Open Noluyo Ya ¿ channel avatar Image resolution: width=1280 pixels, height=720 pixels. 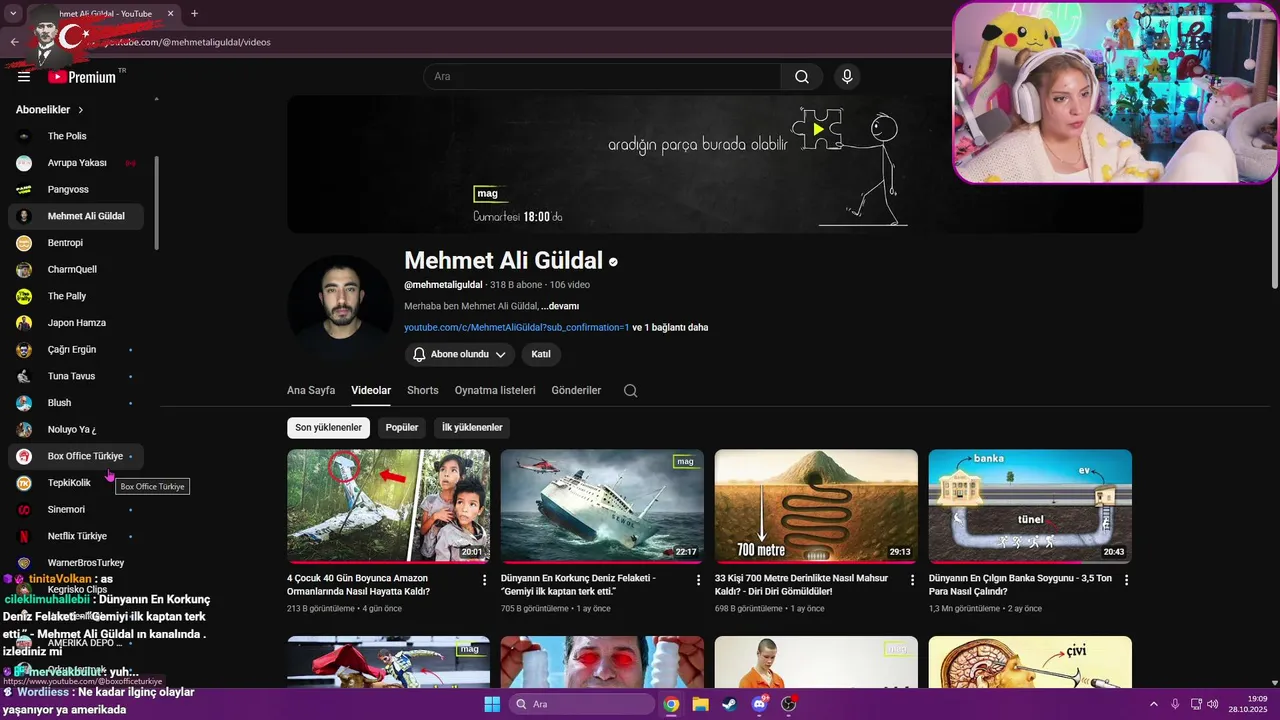point(24,429)
